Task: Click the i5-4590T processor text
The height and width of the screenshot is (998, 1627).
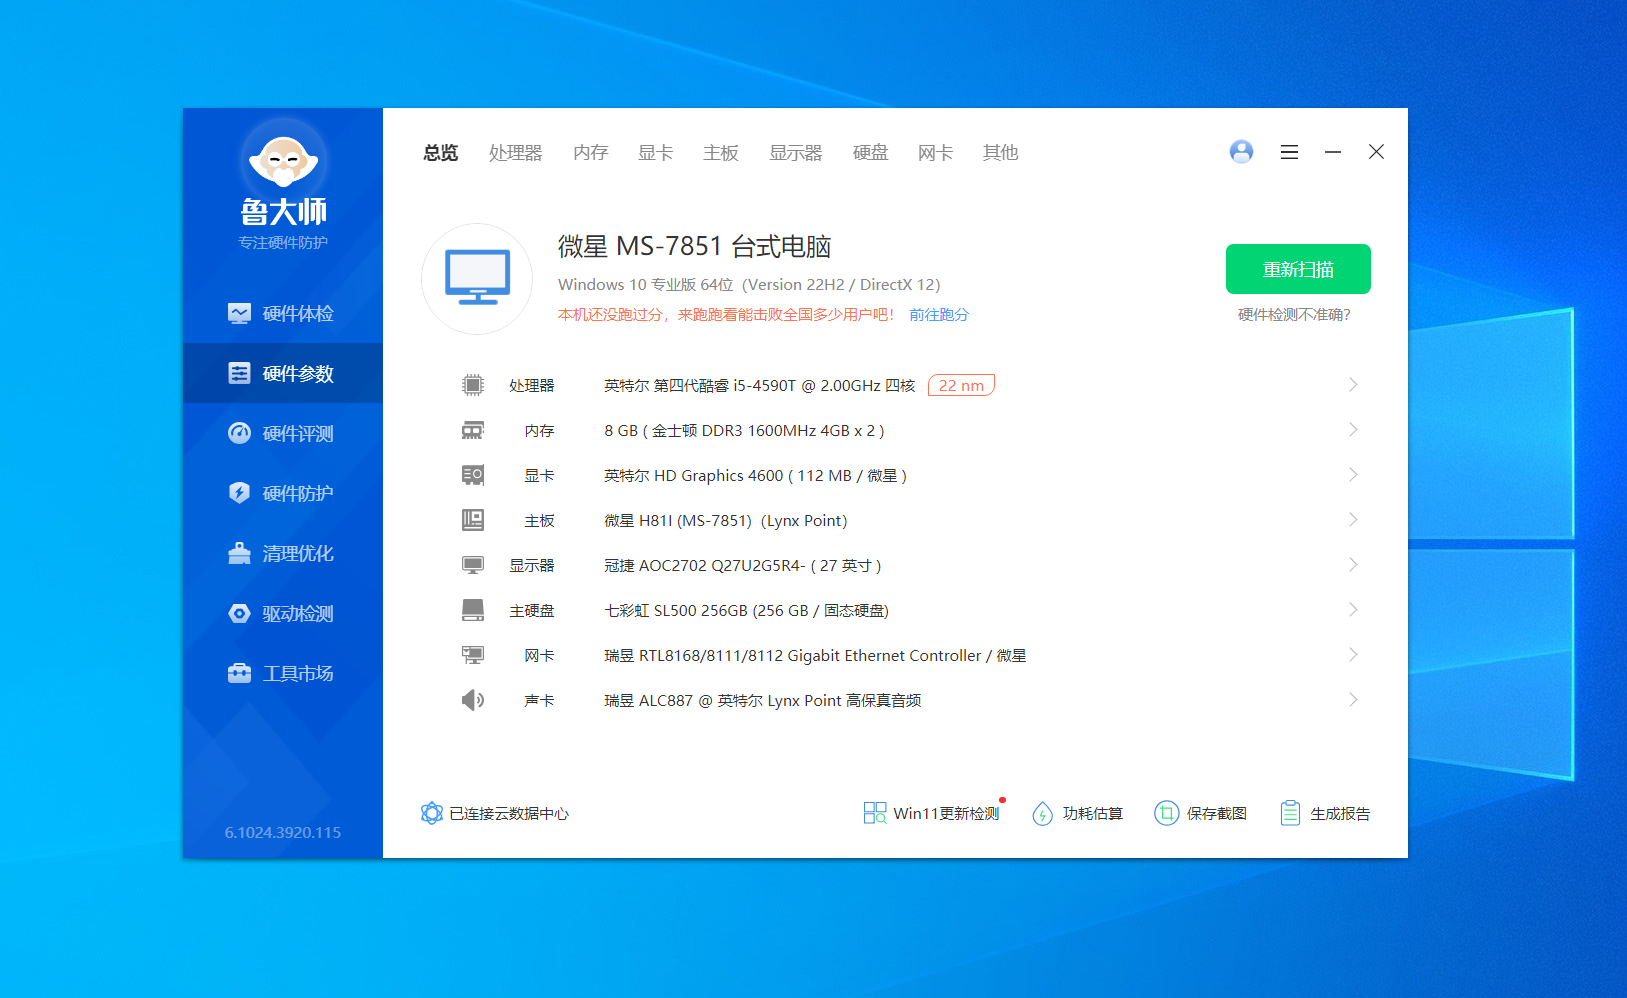Action: pyautogui.click(x=759, y=385)
